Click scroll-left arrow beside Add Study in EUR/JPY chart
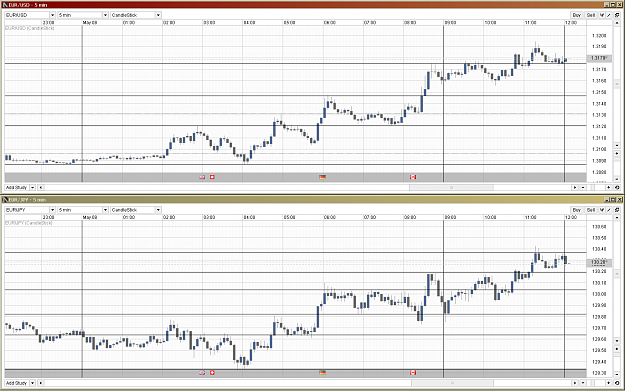The height and width of the screenshot is (391, 625). pyautogui.click(x=41, y=383)
